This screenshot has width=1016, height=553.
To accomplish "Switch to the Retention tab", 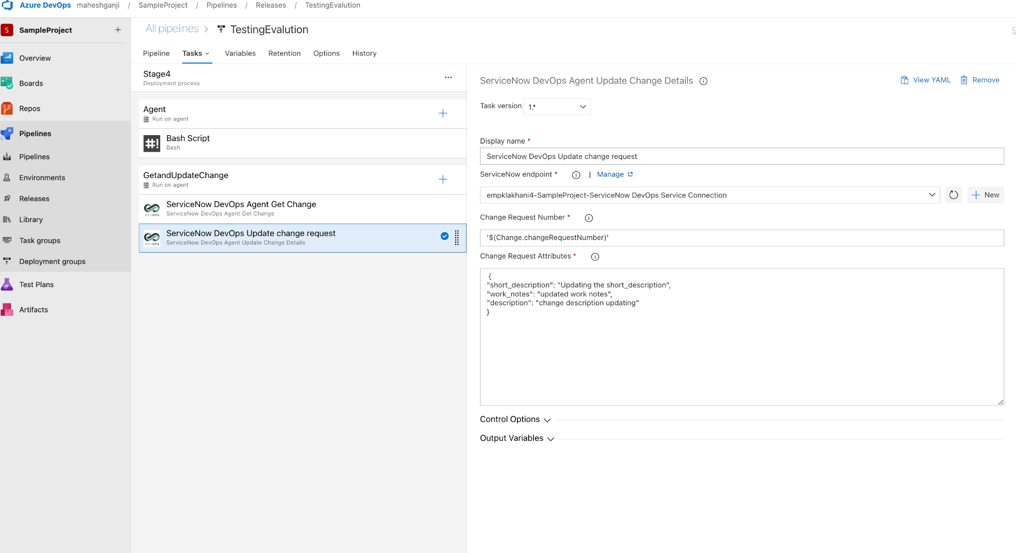I will pyautogui.click(x=284, y=53).
